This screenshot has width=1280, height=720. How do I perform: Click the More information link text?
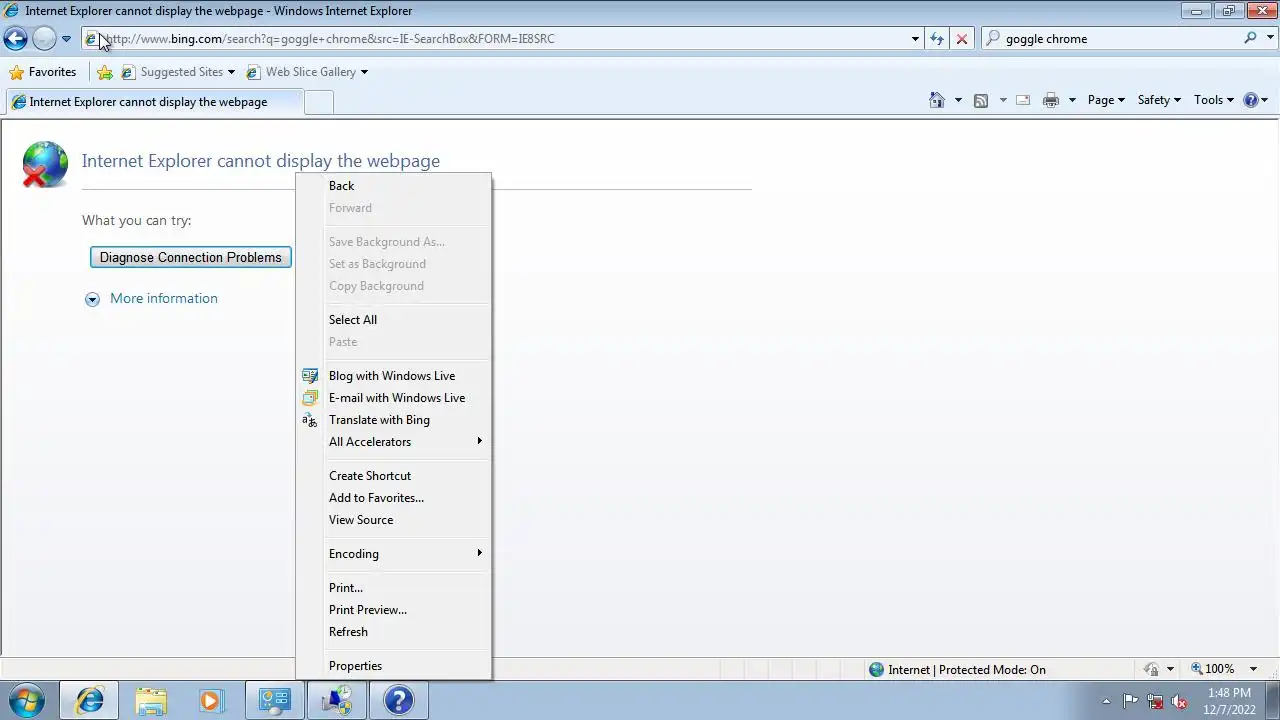click(x=164, y=298)
